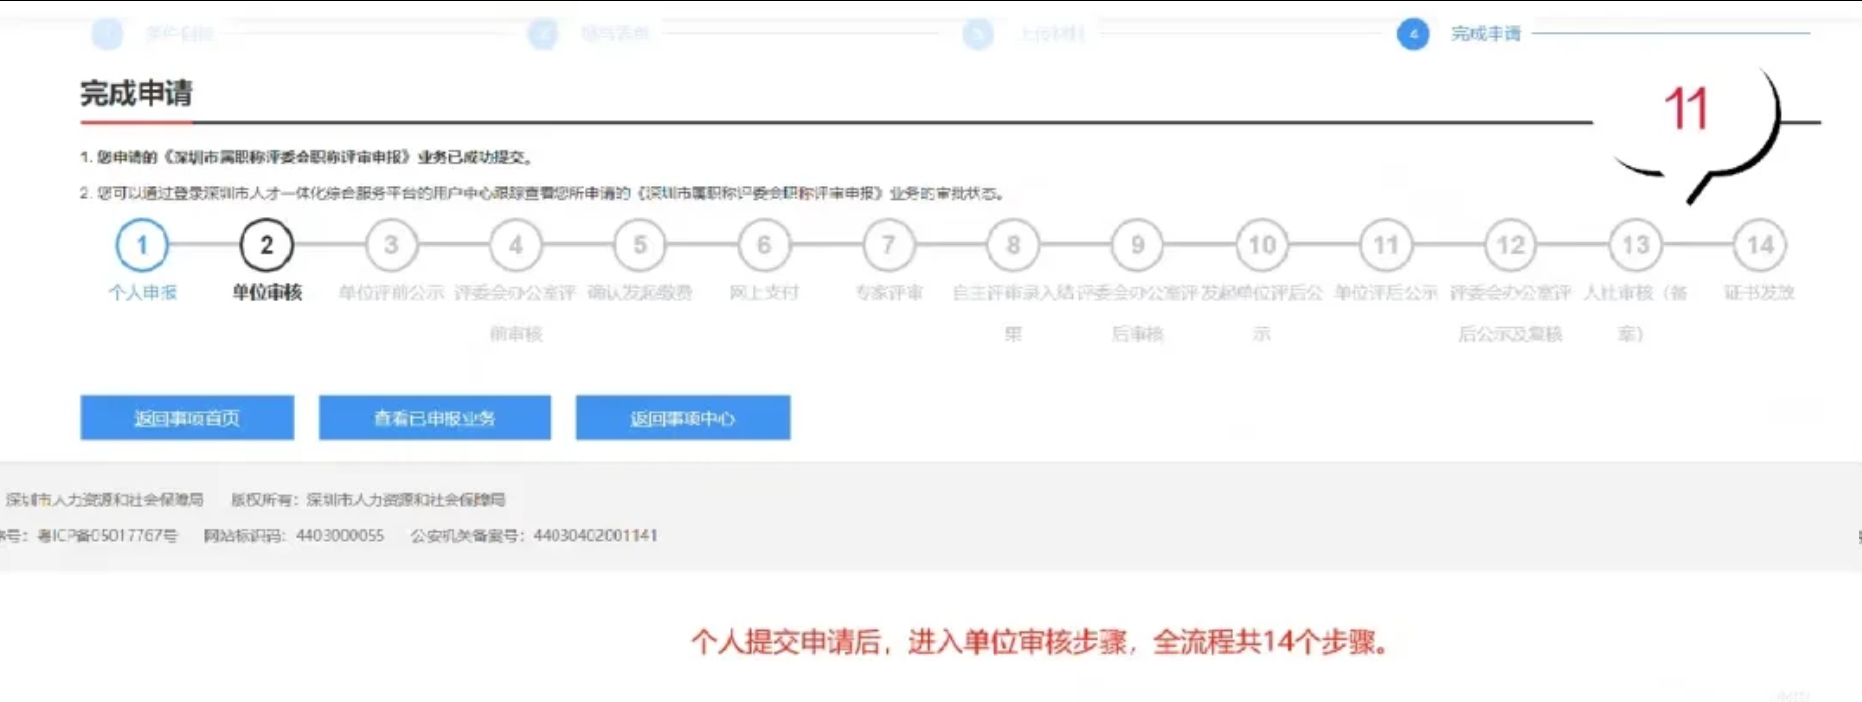Click the 返回事项首页 button
The width and height of the screenshot is (1862, 702).
pyautogui.click(x=187, y=418)
